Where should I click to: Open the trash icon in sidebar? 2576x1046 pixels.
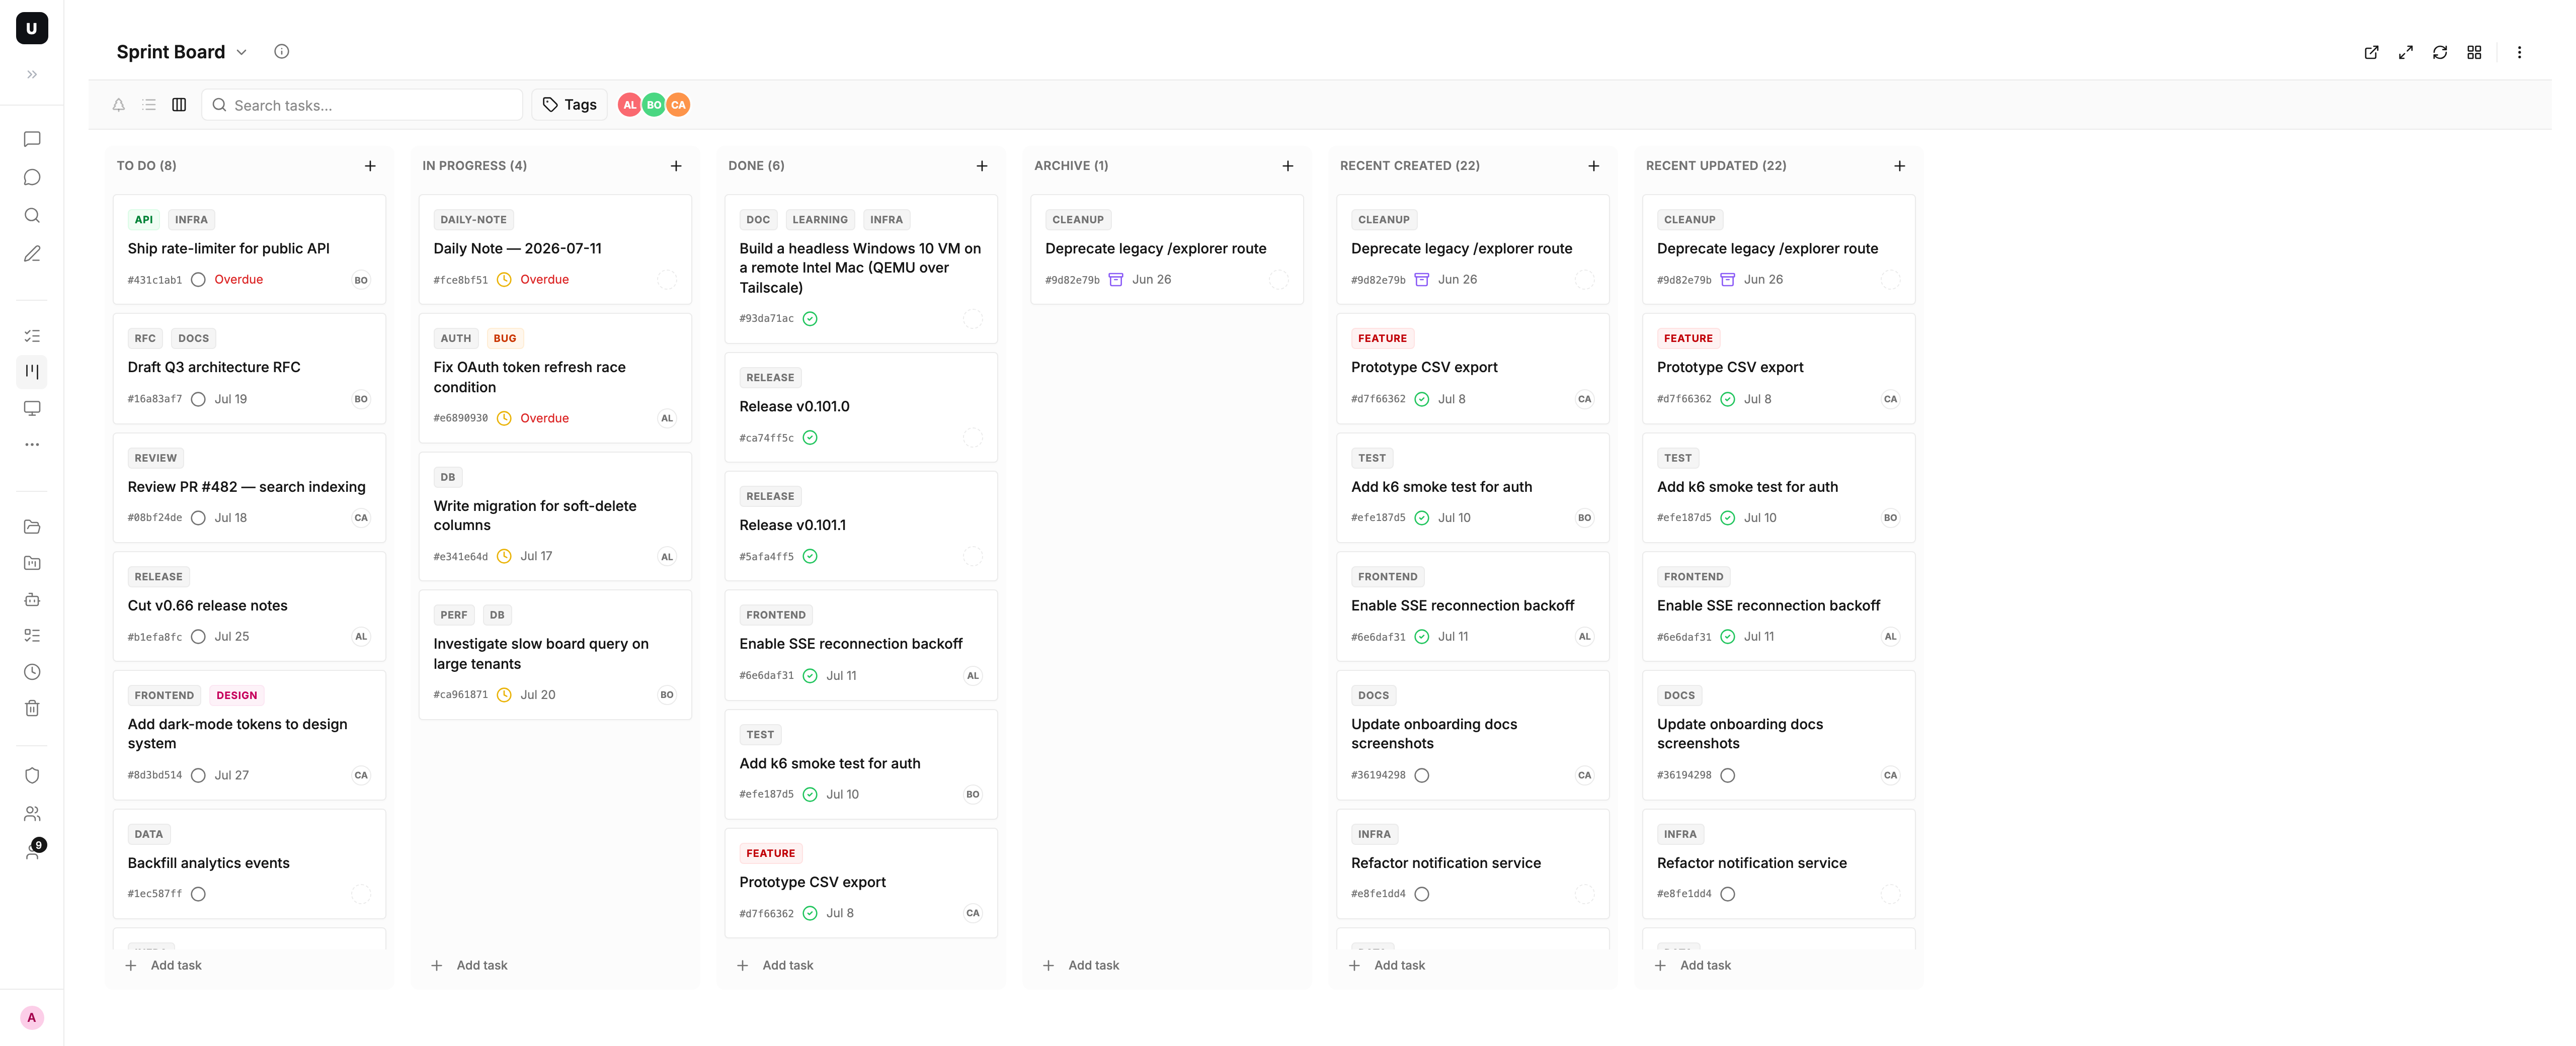[x=32, y=708]
